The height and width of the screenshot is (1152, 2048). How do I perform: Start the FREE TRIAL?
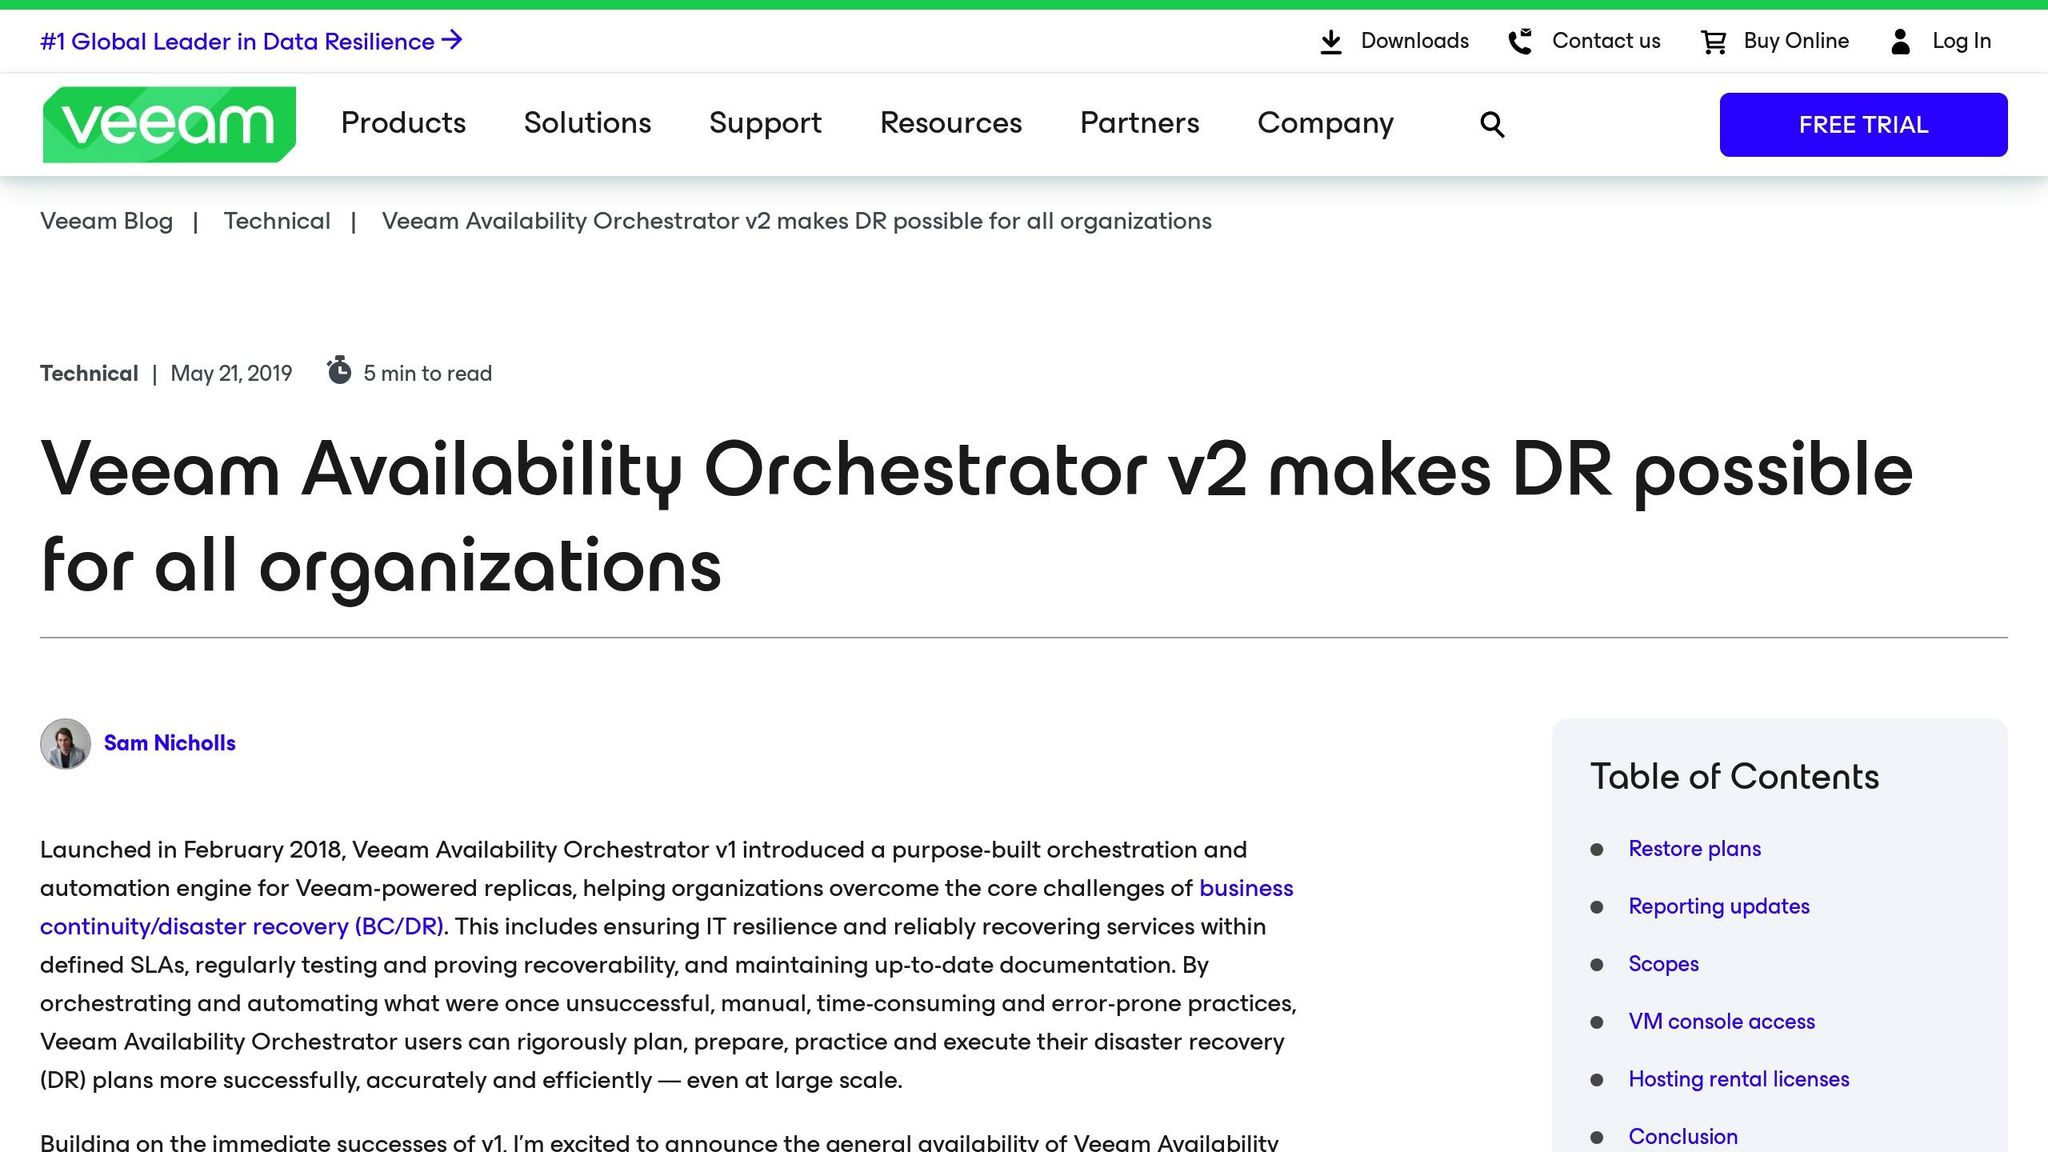(1863, 124)
